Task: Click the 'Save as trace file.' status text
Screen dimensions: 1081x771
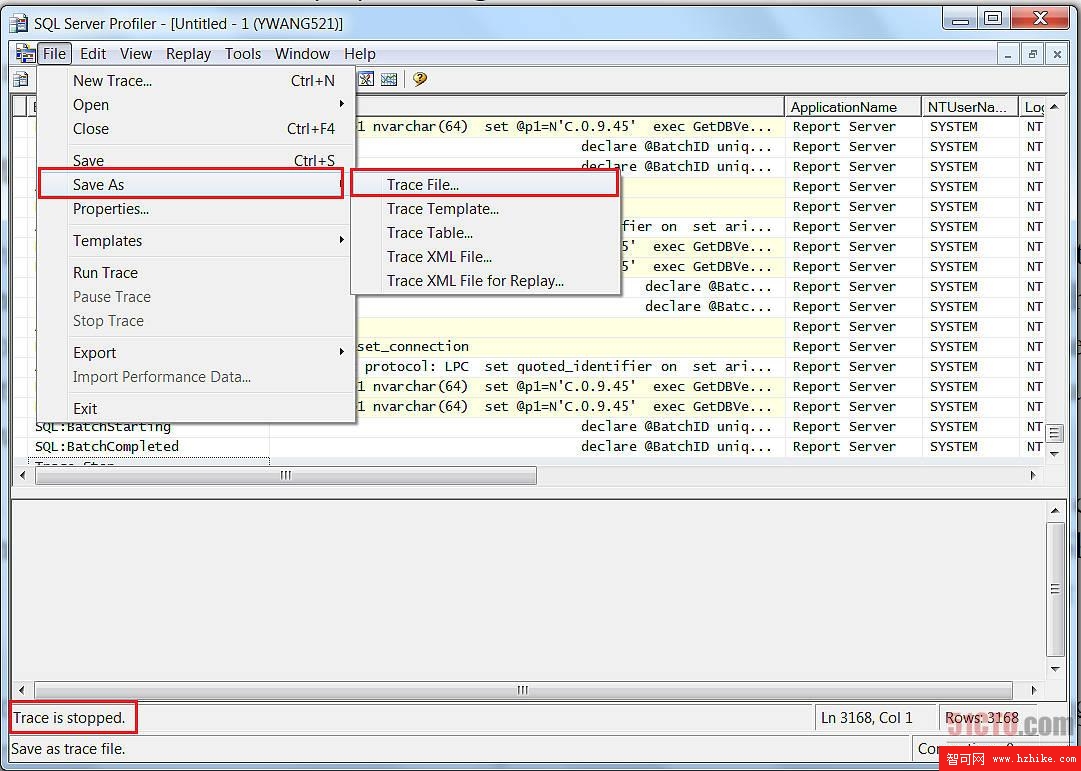Action: [68, 748]
